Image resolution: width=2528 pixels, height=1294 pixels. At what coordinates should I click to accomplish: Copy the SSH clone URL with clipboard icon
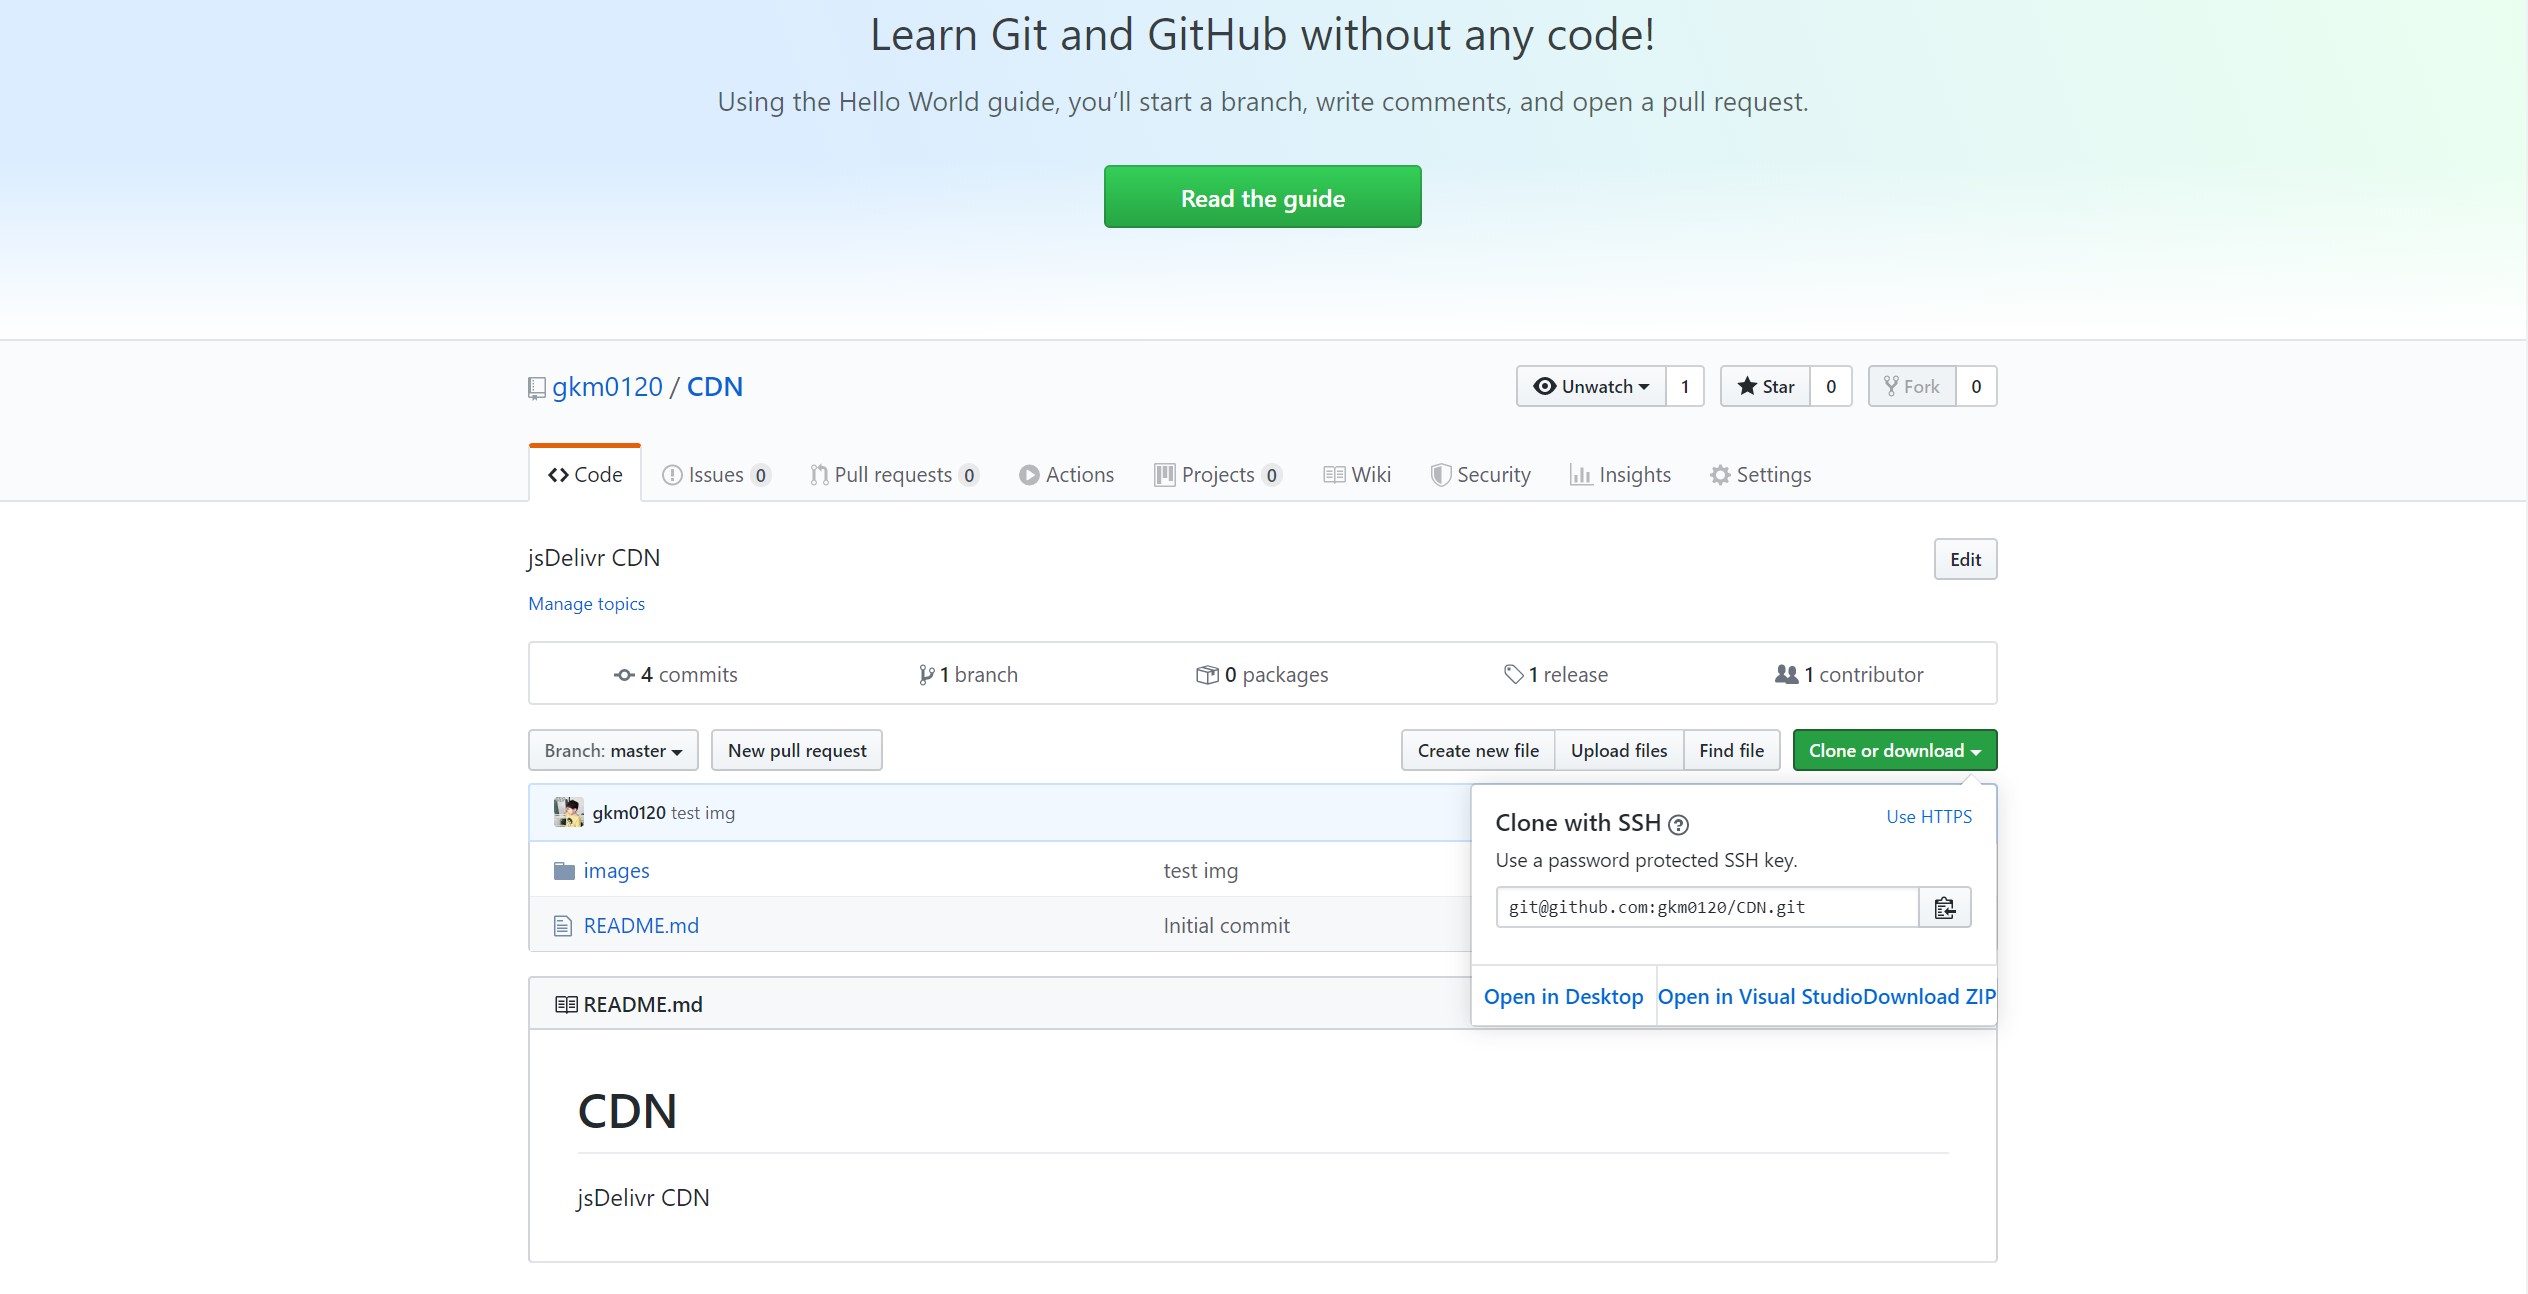(x=1944, y=907)
